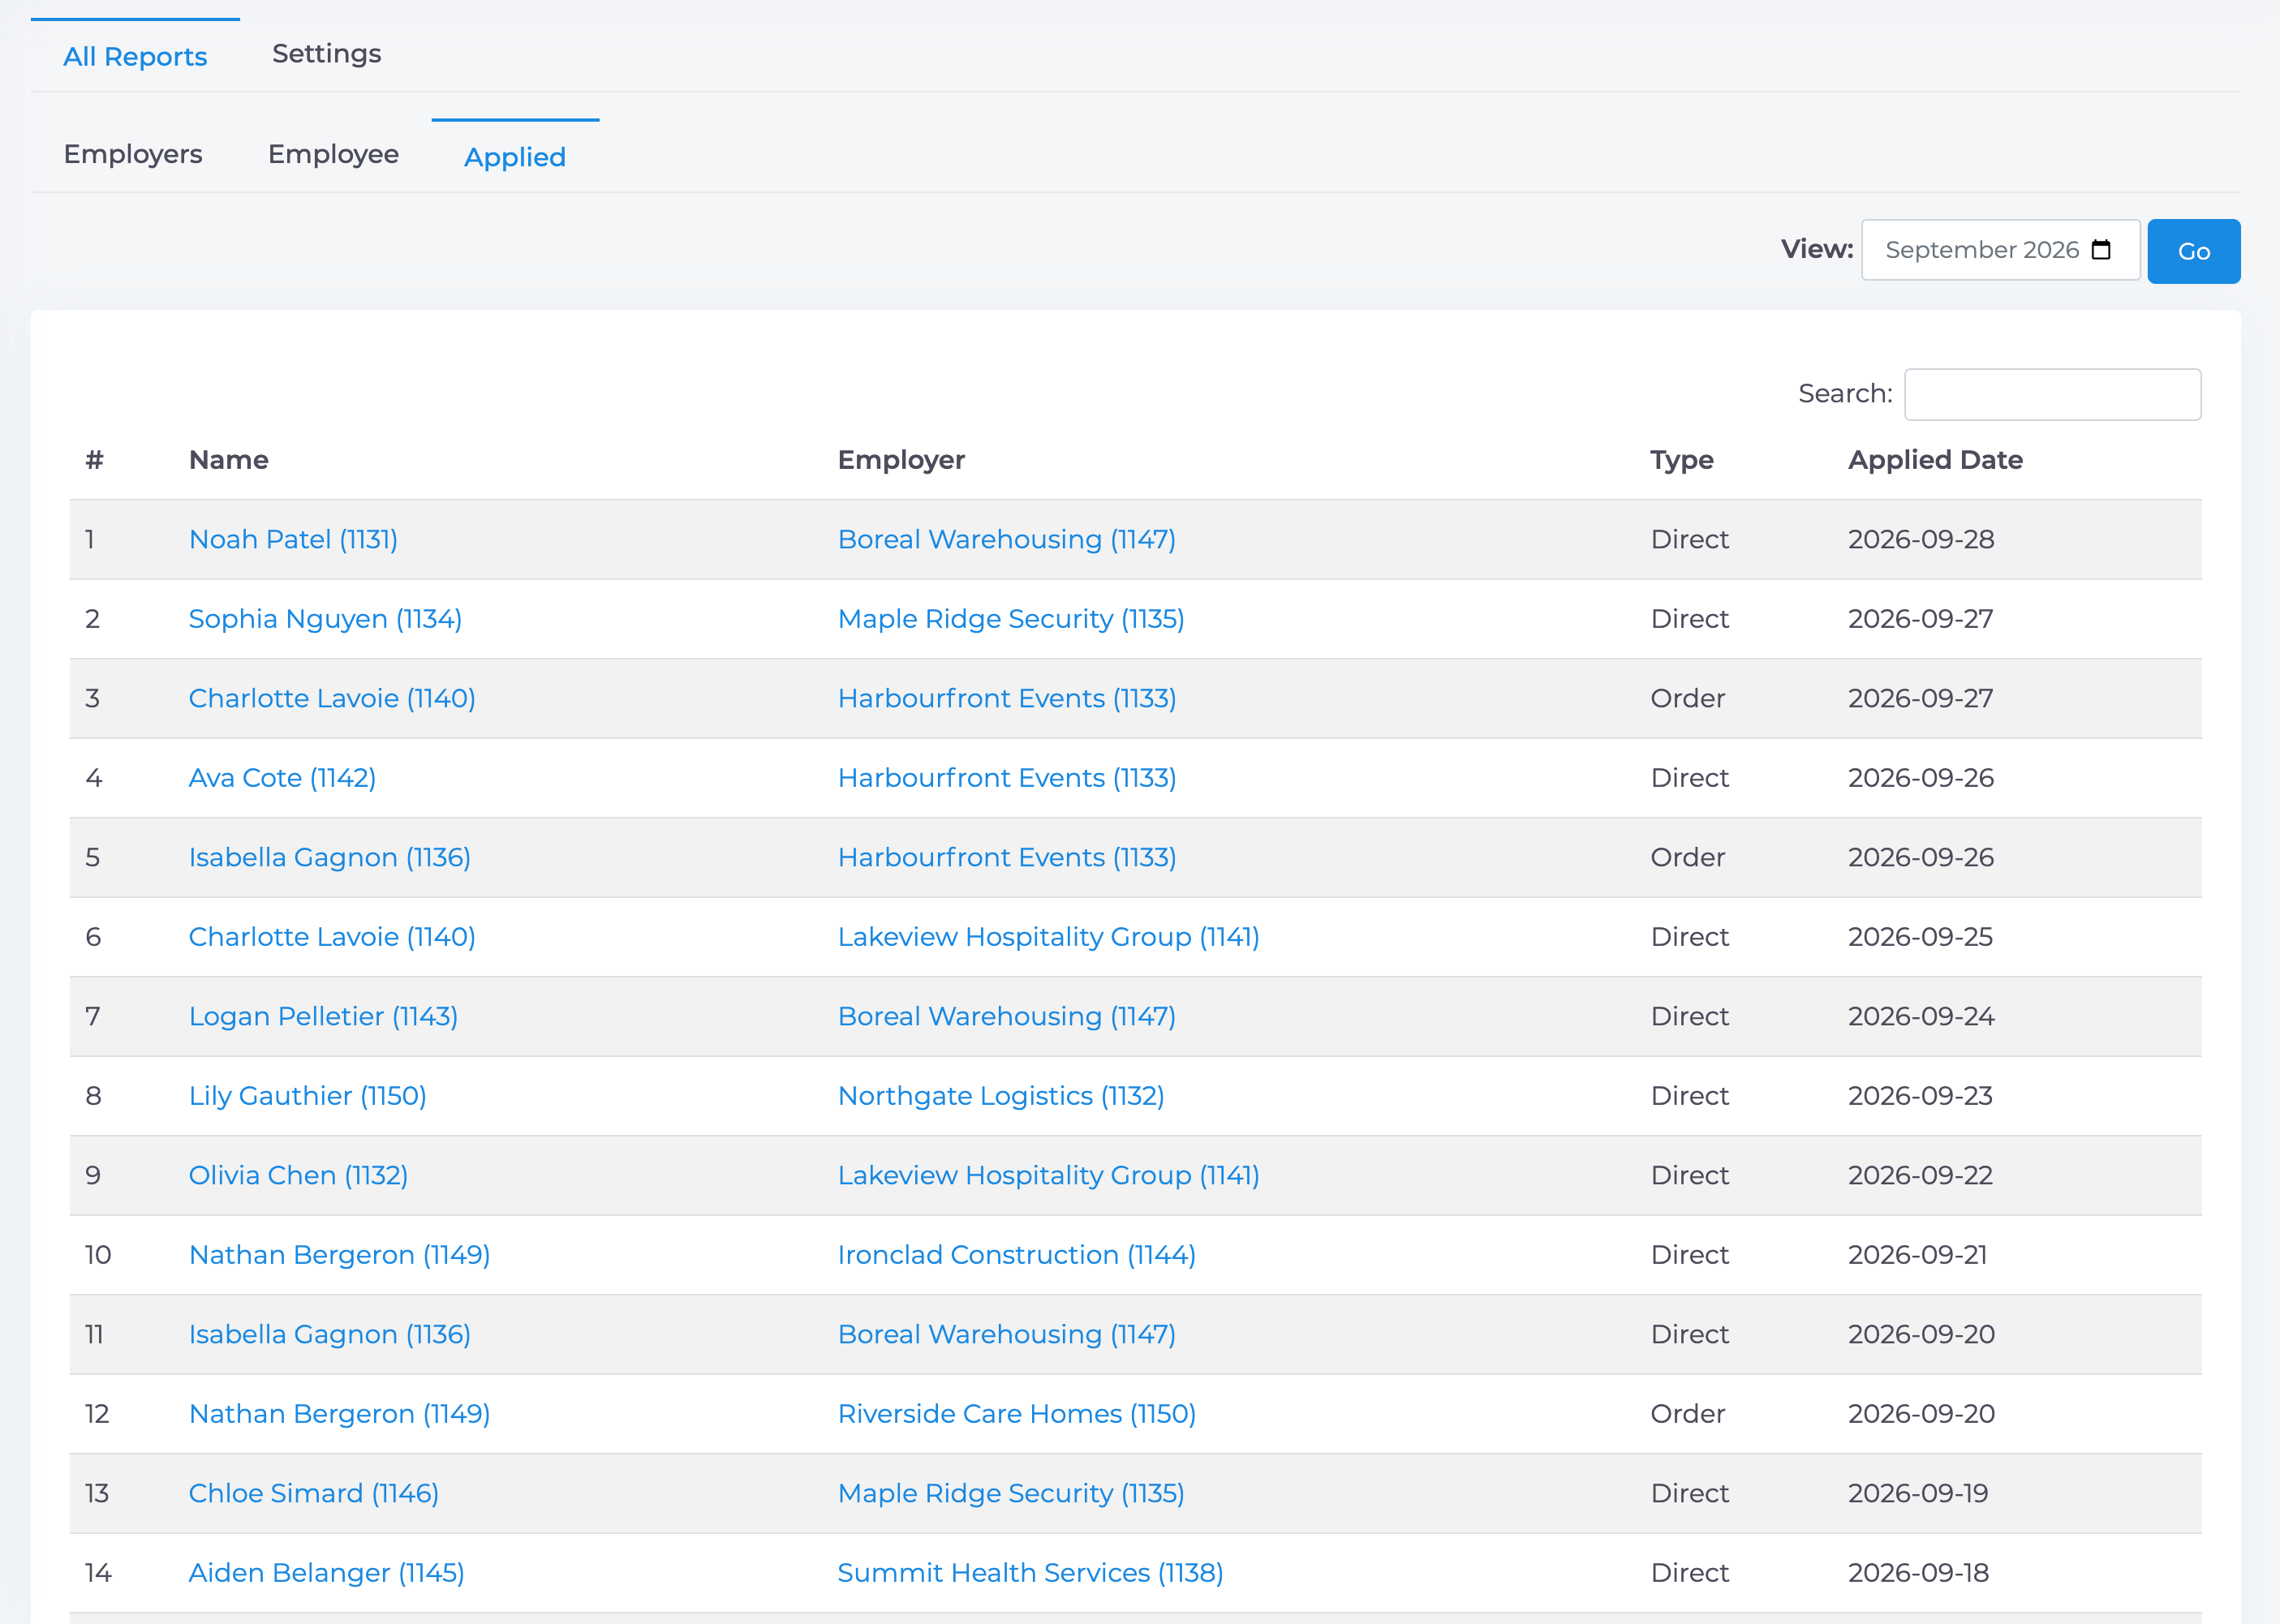Switch to the Employee sub-tab
This screenshot has width=2280, height=1624.
pyautogui.click(x=333, y=154)
